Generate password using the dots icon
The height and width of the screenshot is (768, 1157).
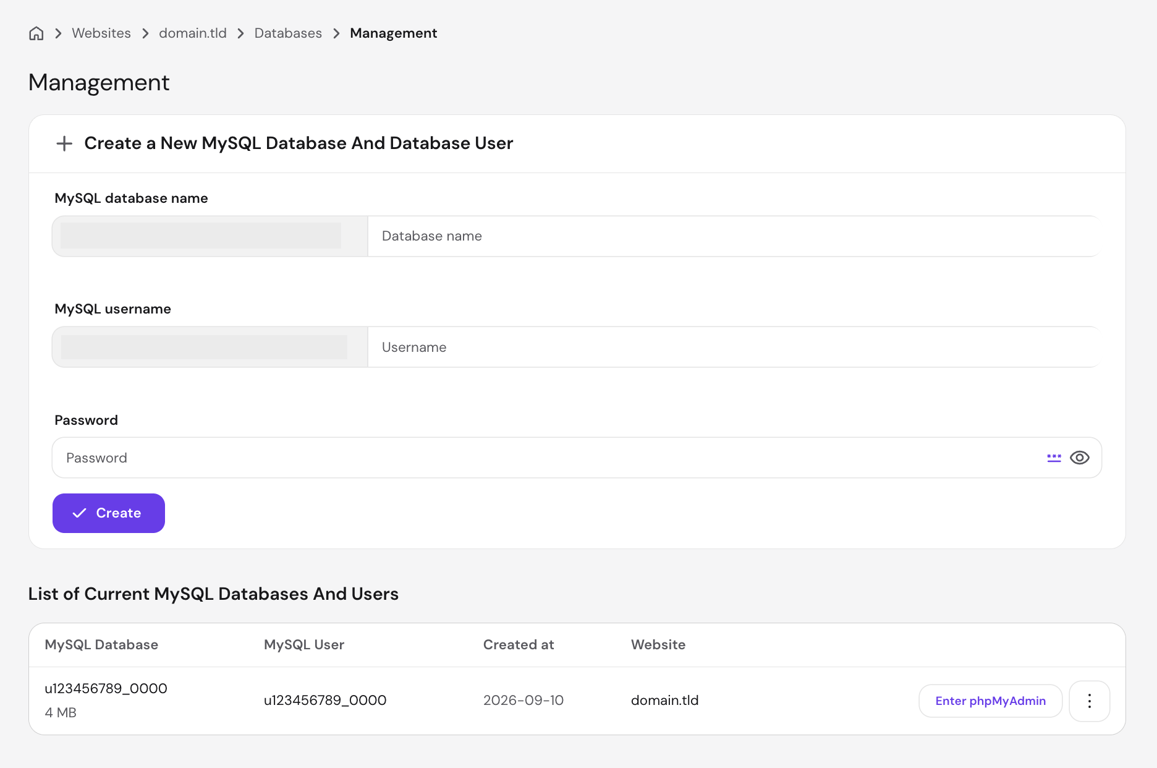(1054, 458)
